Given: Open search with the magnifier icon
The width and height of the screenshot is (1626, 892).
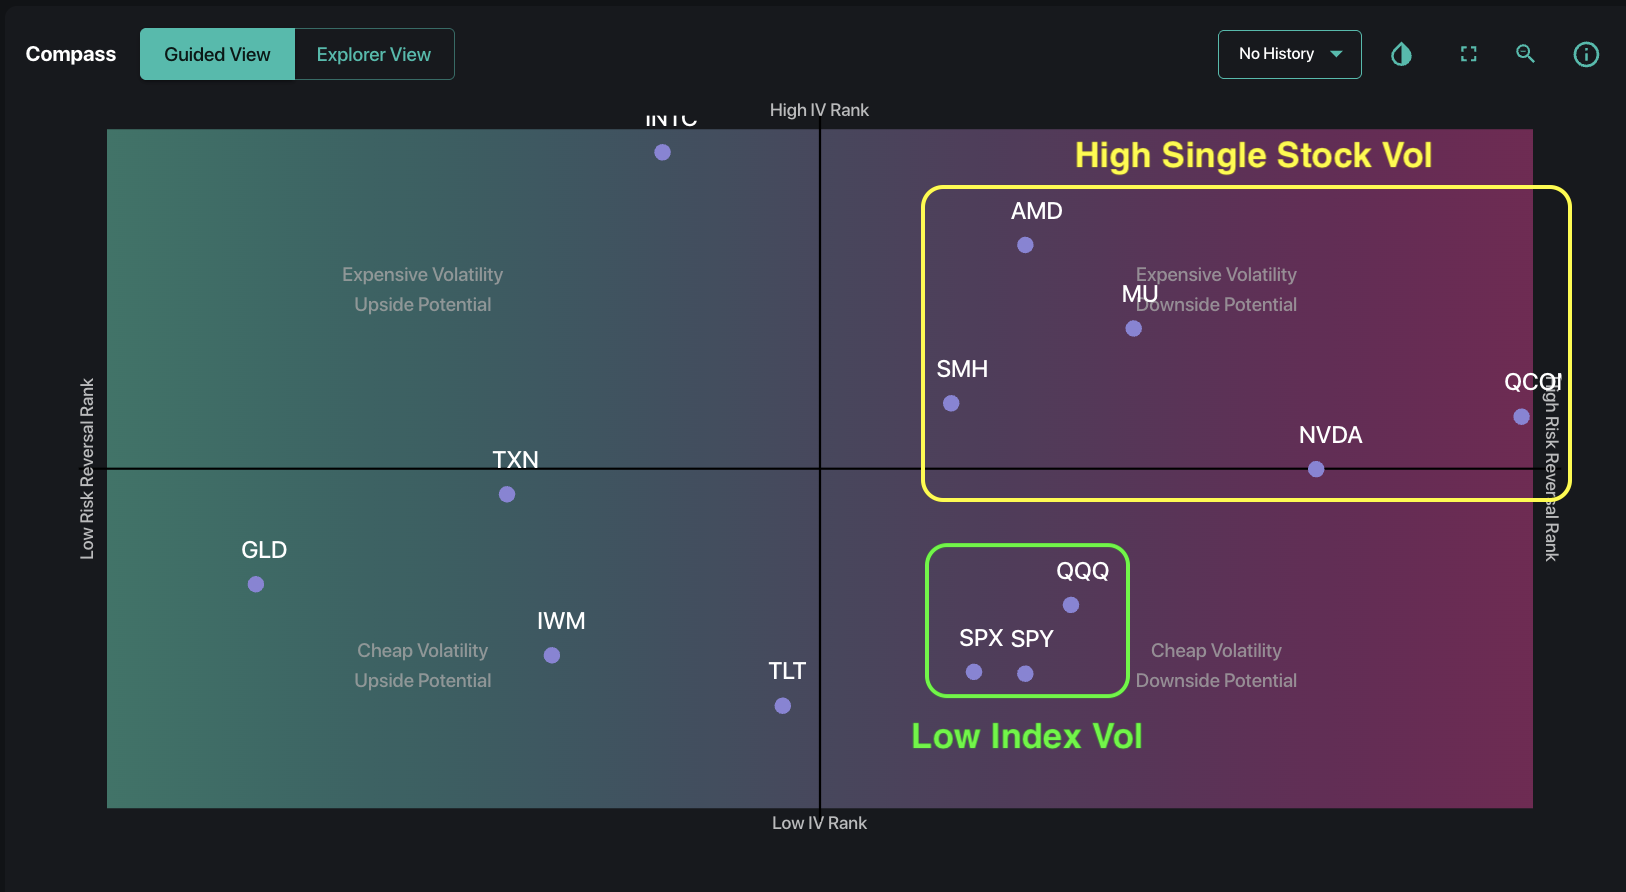Looking at the screenshot, I should [x=1525, y=54].
